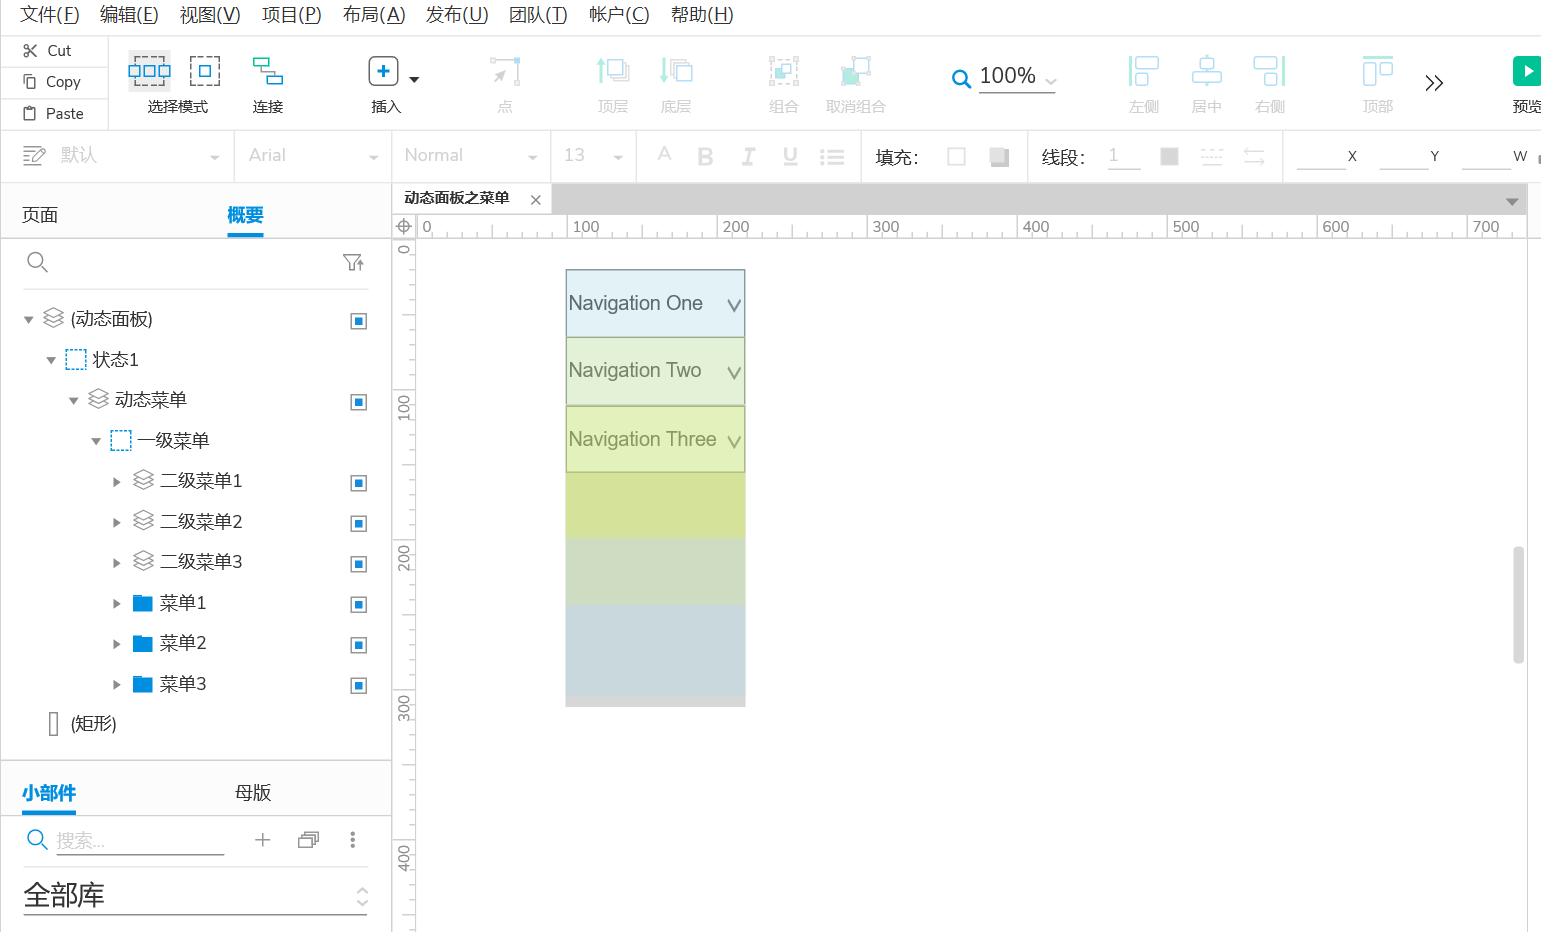
Task: Click the green Preview (预览) button
Action: [x=1526, y=71]
